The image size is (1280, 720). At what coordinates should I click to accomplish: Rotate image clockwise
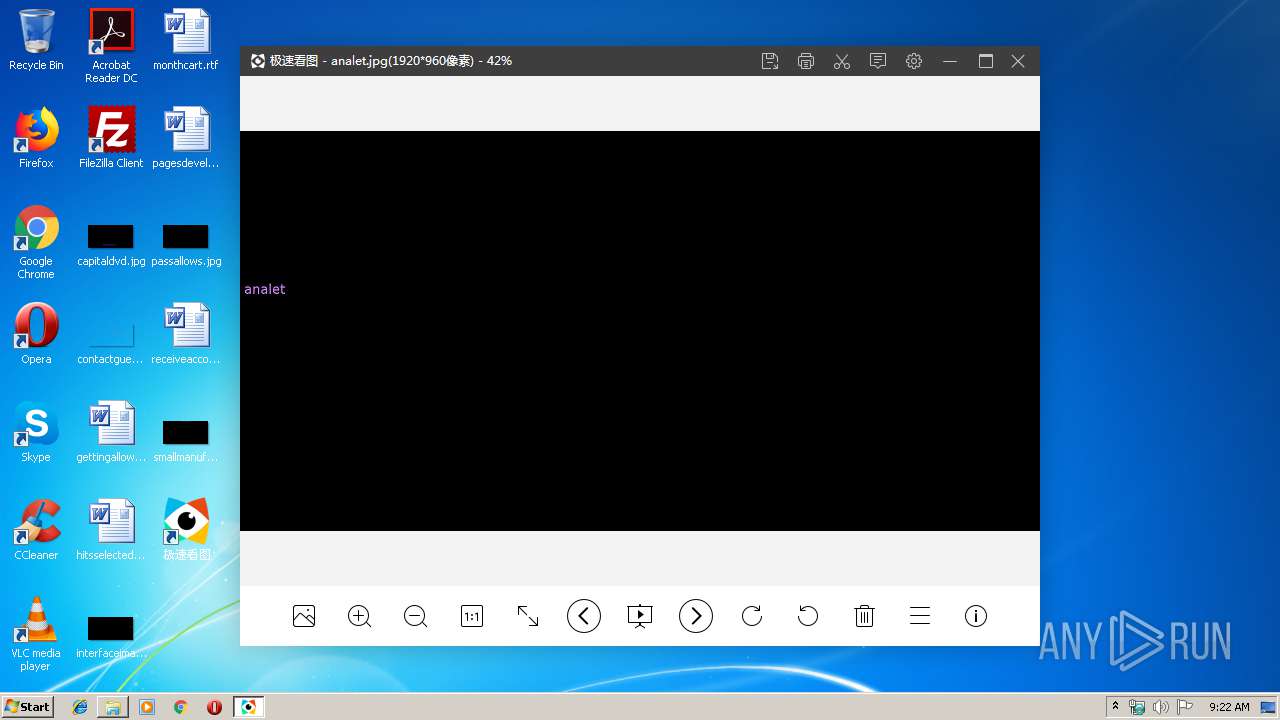tap(752, 616)
